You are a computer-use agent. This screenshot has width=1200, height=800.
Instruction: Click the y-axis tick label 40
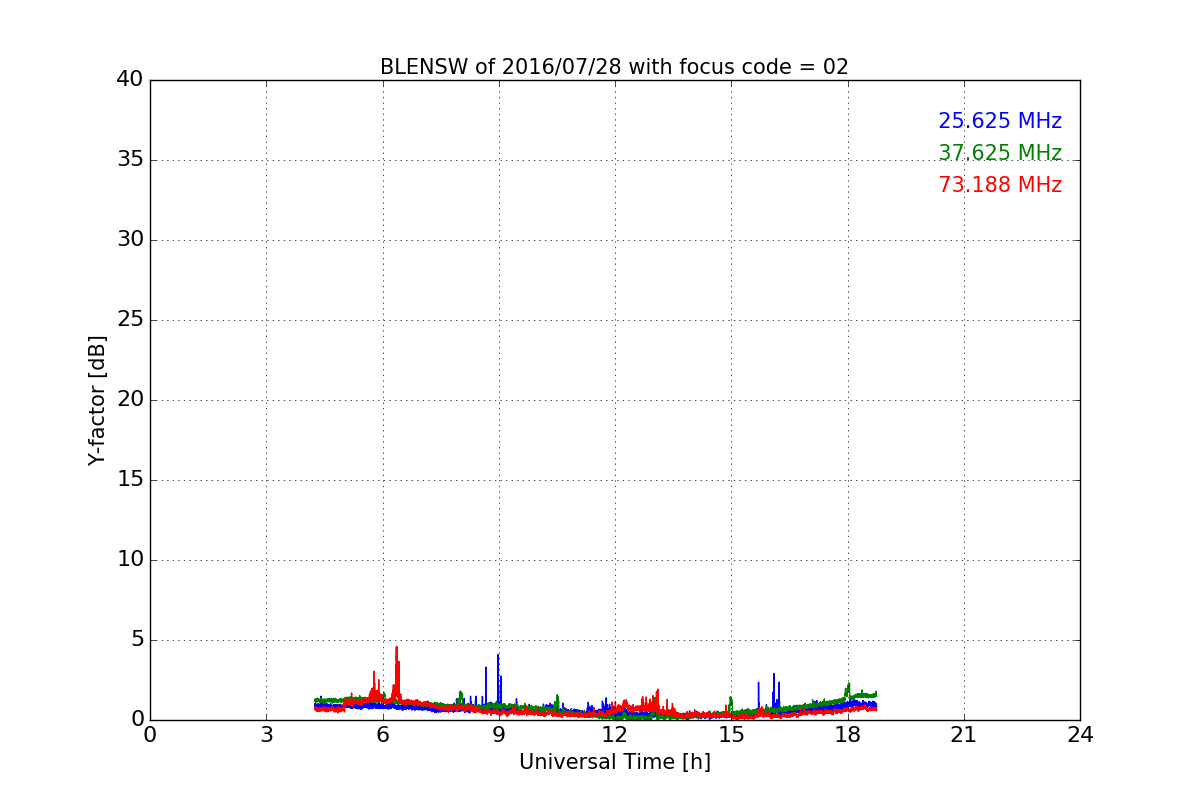[129, 80]
